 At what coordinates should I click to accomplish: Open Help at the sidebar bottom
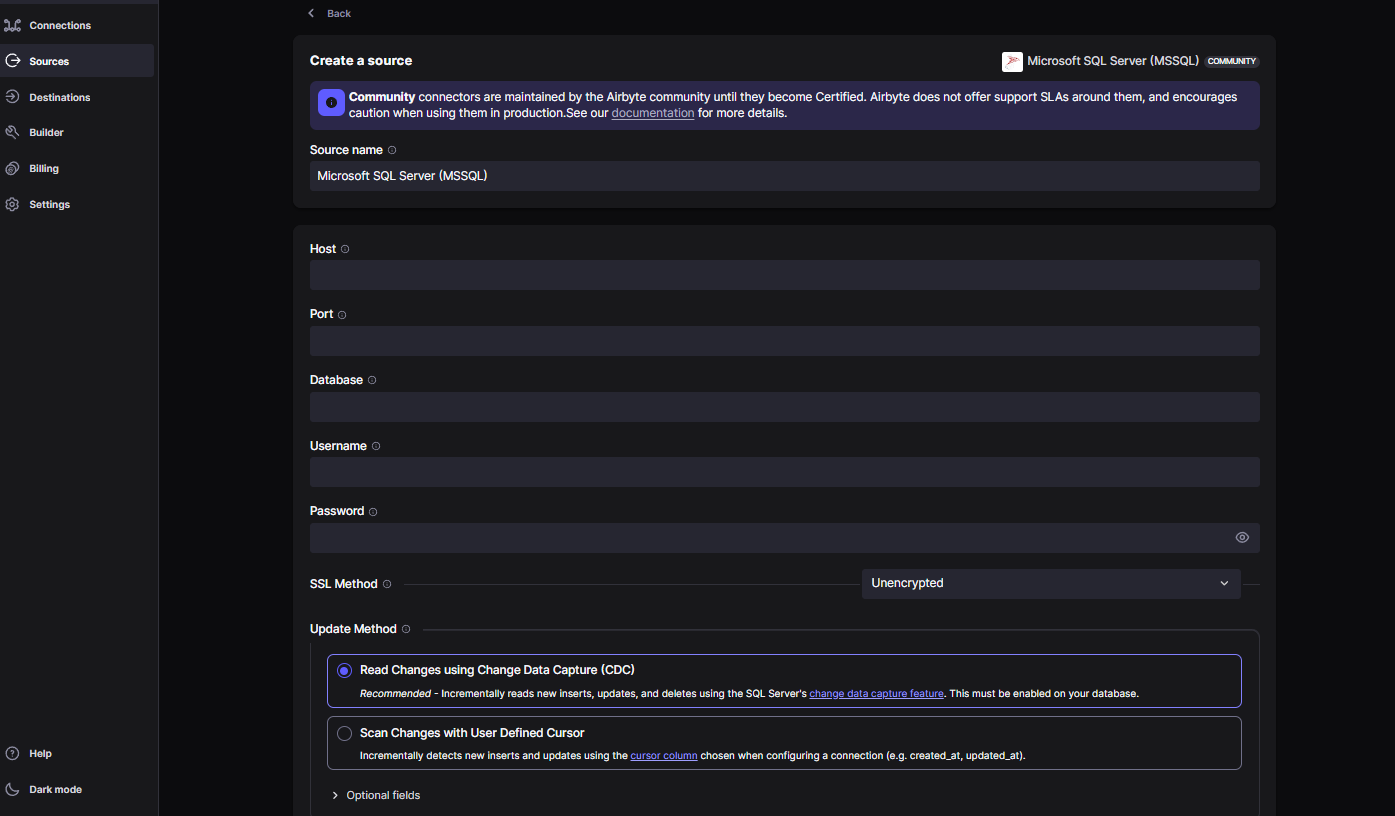pyautogui.click(x=40, y=753)
